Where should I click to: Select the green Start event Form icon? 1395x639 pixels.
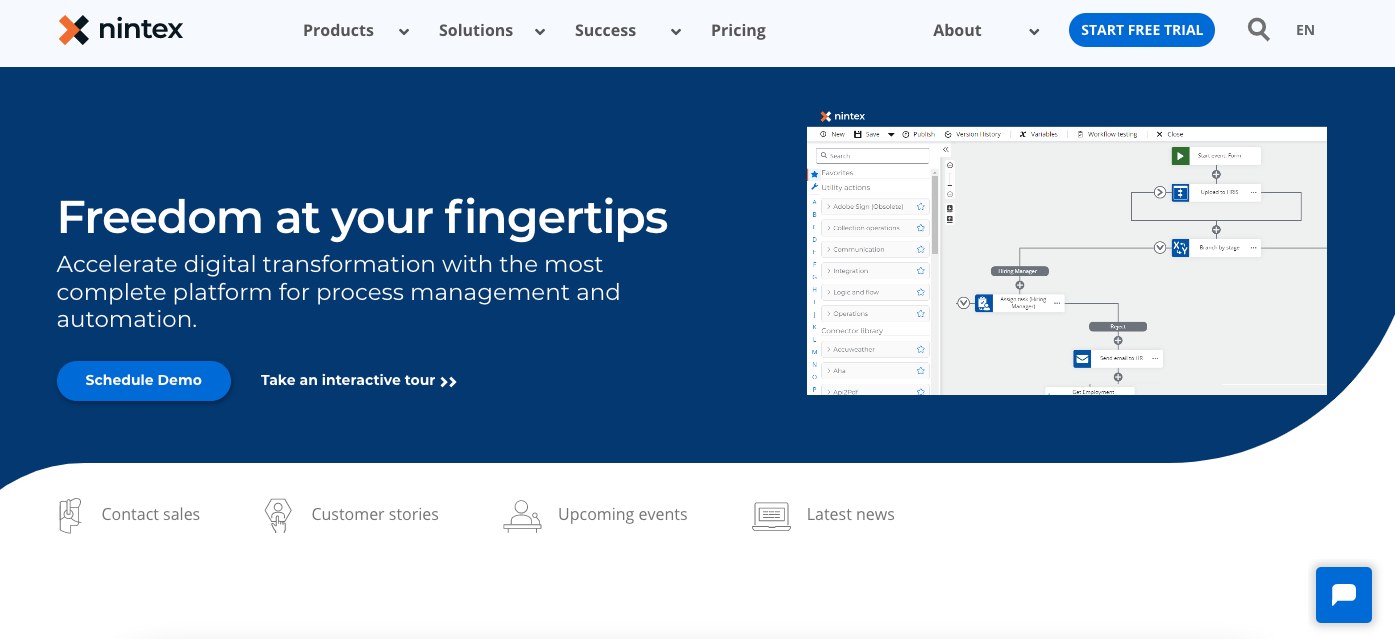[x=1180, y=155]
